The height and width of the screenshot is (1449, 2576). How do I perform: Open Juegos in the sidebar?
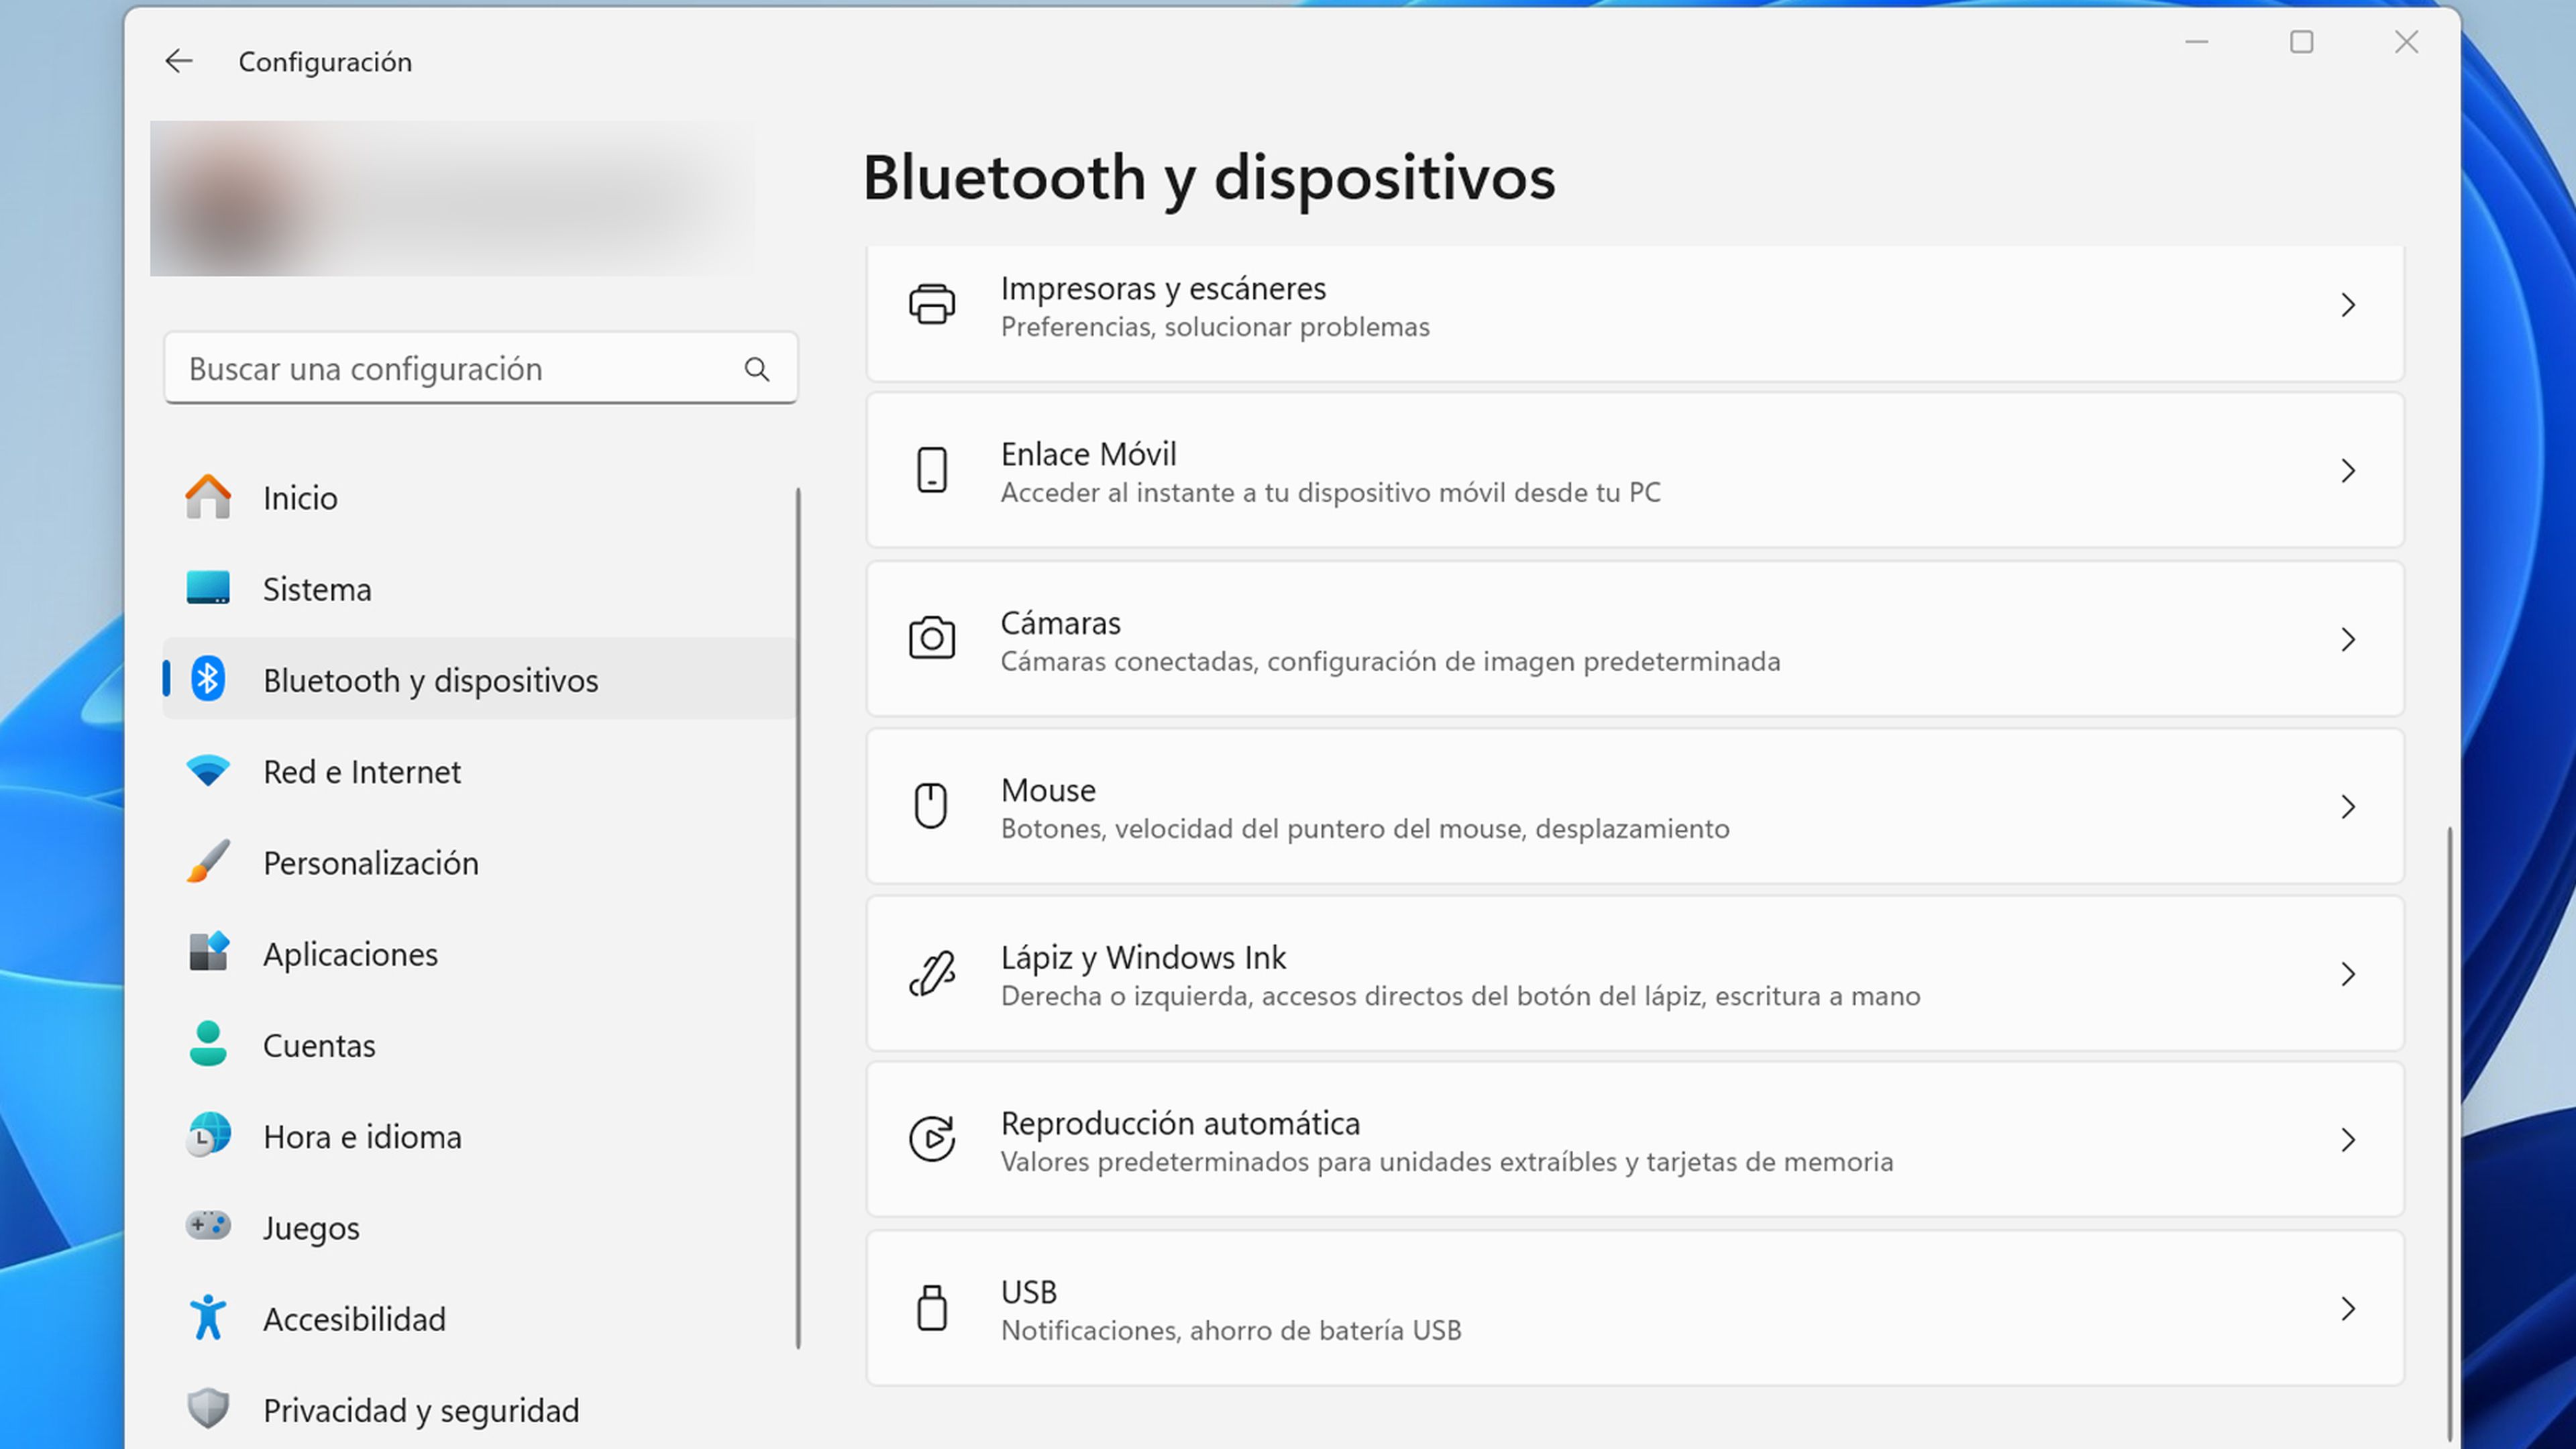pos(479,1227)
